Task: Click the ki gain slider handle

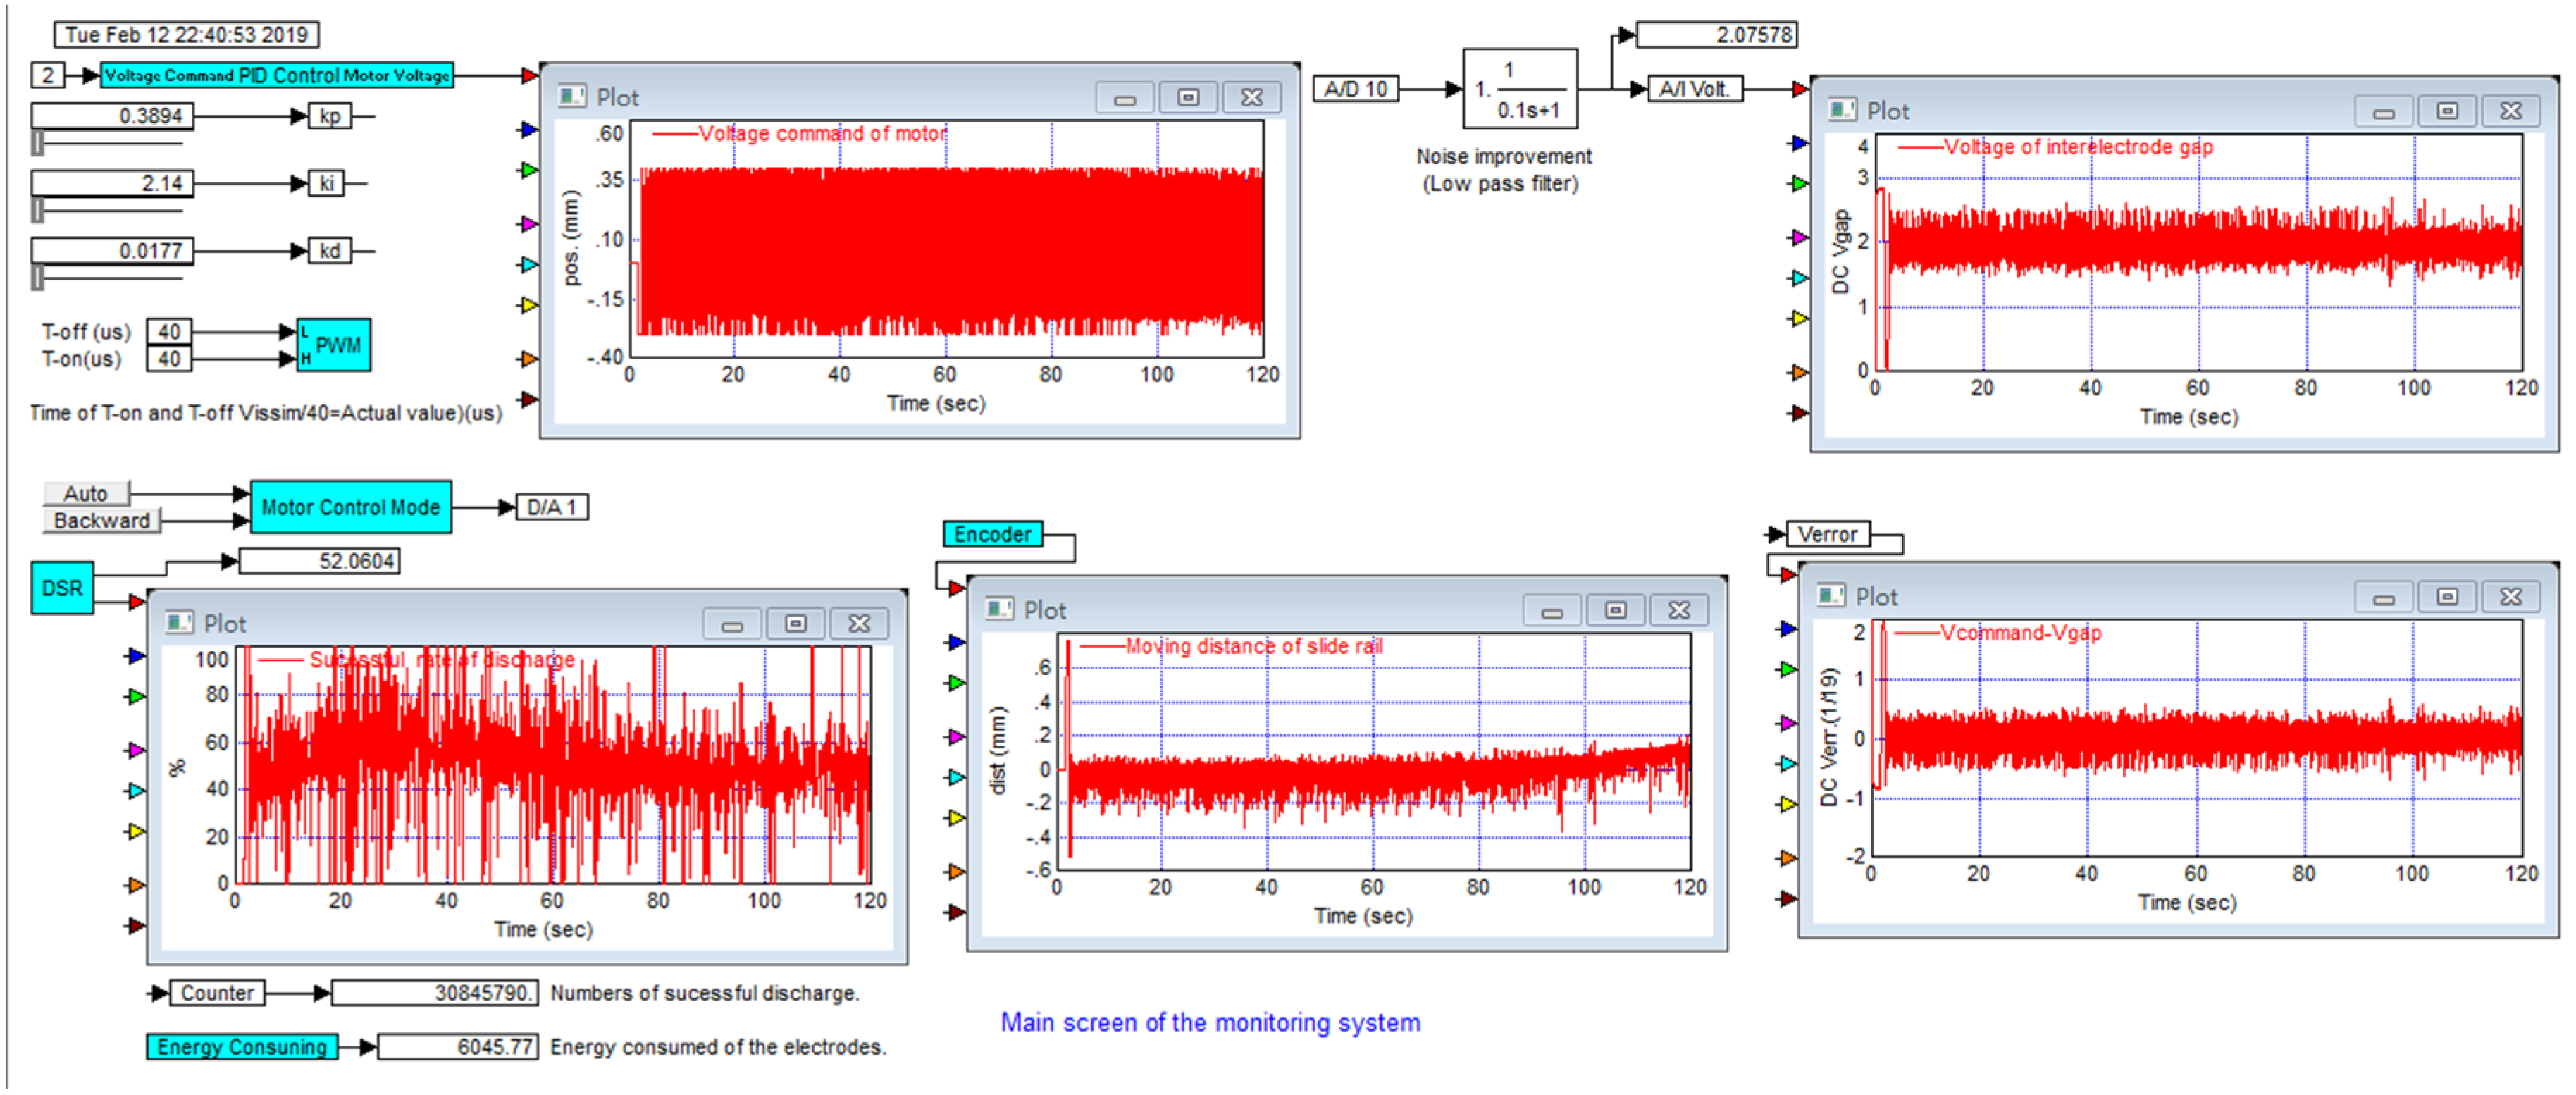Action: click(38, 210)
